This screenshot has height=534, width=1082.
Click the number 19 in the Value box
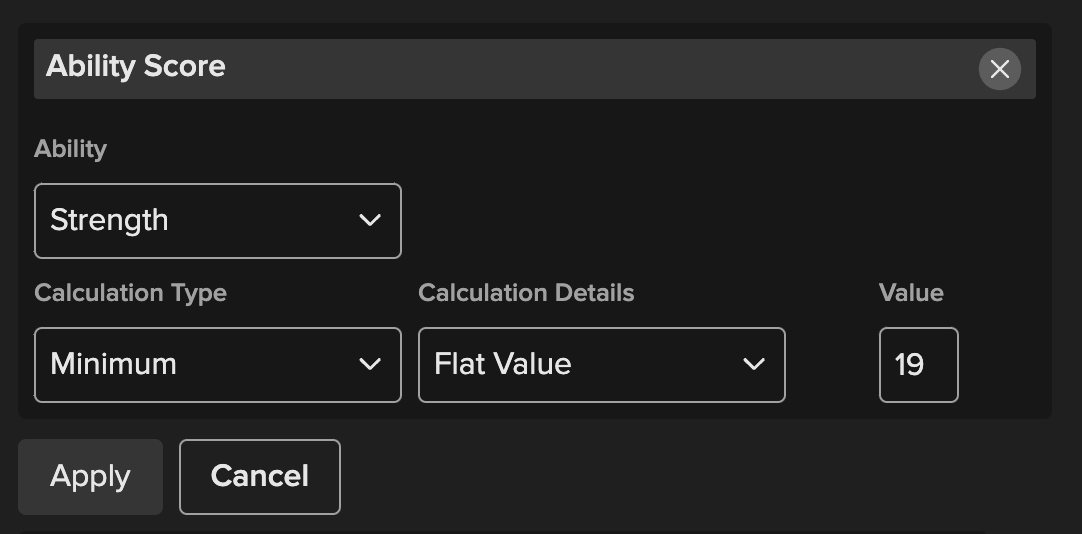click(909, 364)
